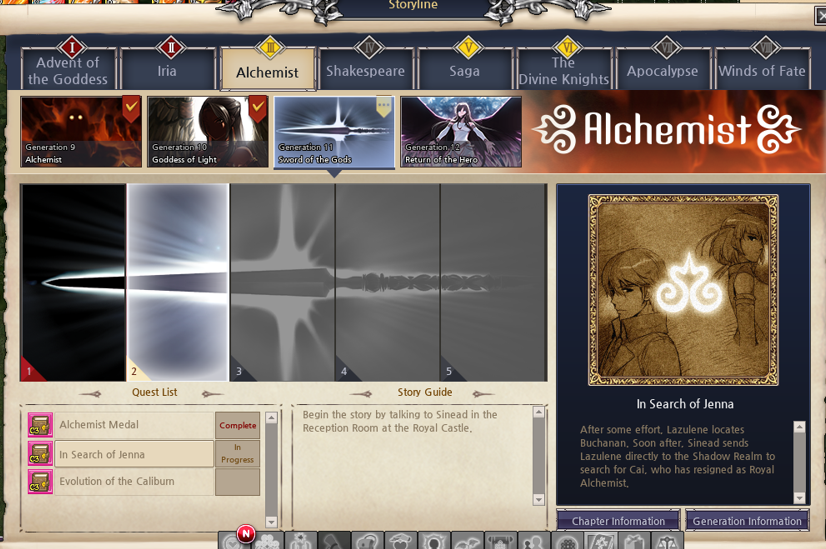Open the two-people friends icon
This screenshot has height=549, width=826.
(534, 541)
